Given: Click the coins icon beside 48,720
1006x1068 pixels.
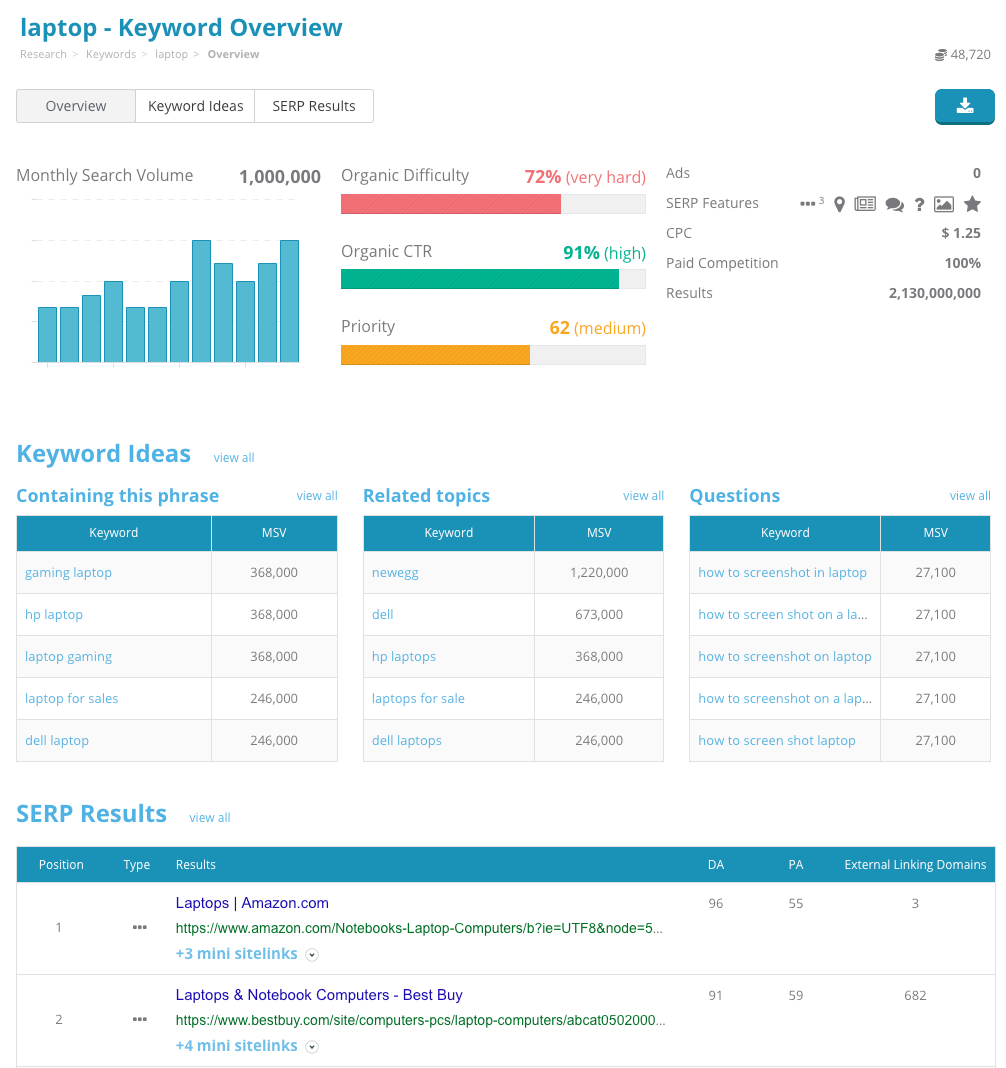Looking at the screenshot, I should point(939,54).
